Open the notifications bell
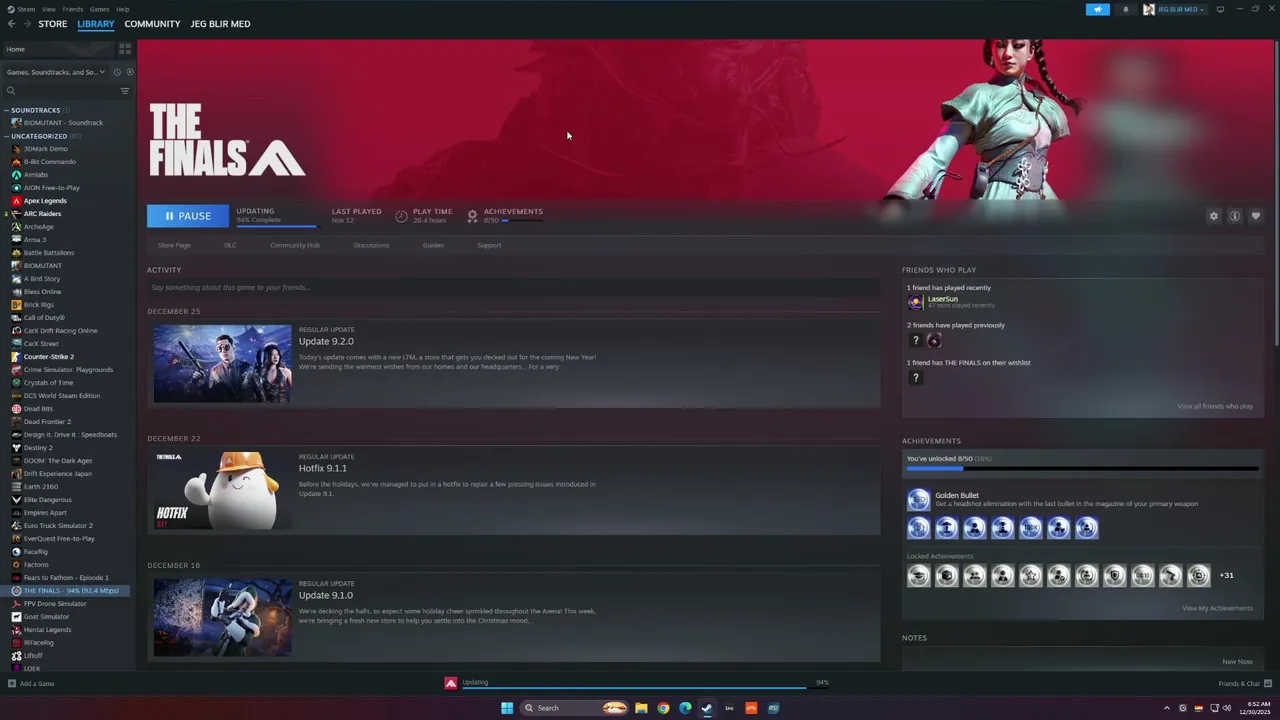The image size is (1280, 720). point(1125,9)
